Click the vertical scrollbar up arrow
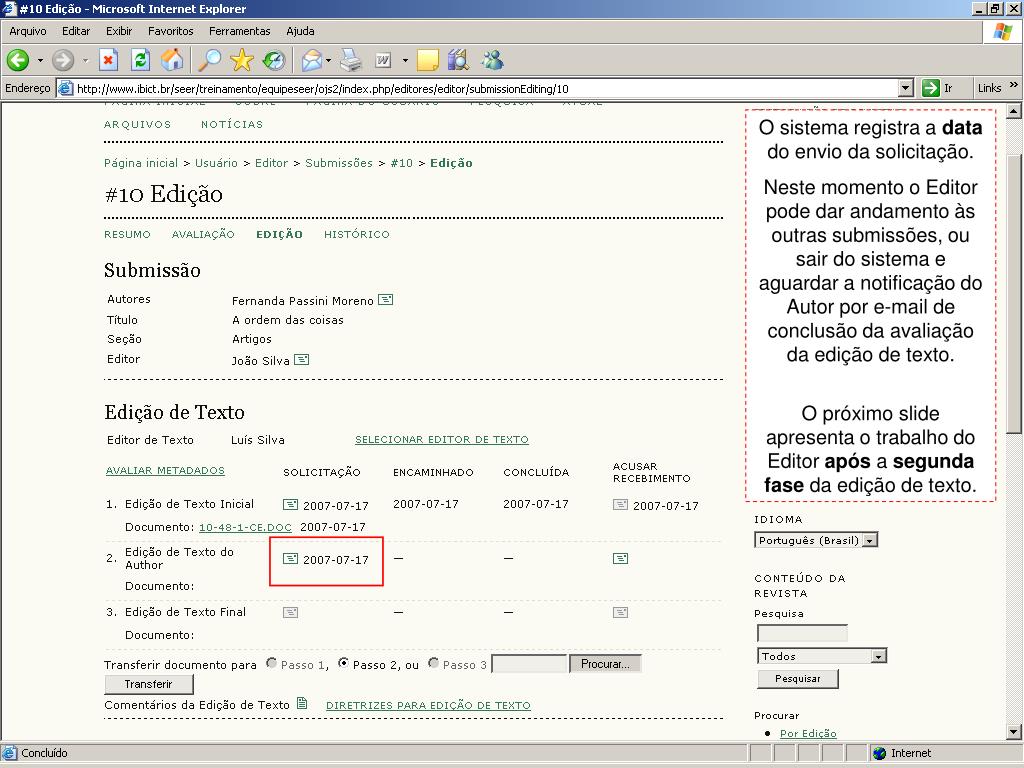This screenshot has height=768, width=1024. click(x=1014, y=110)
